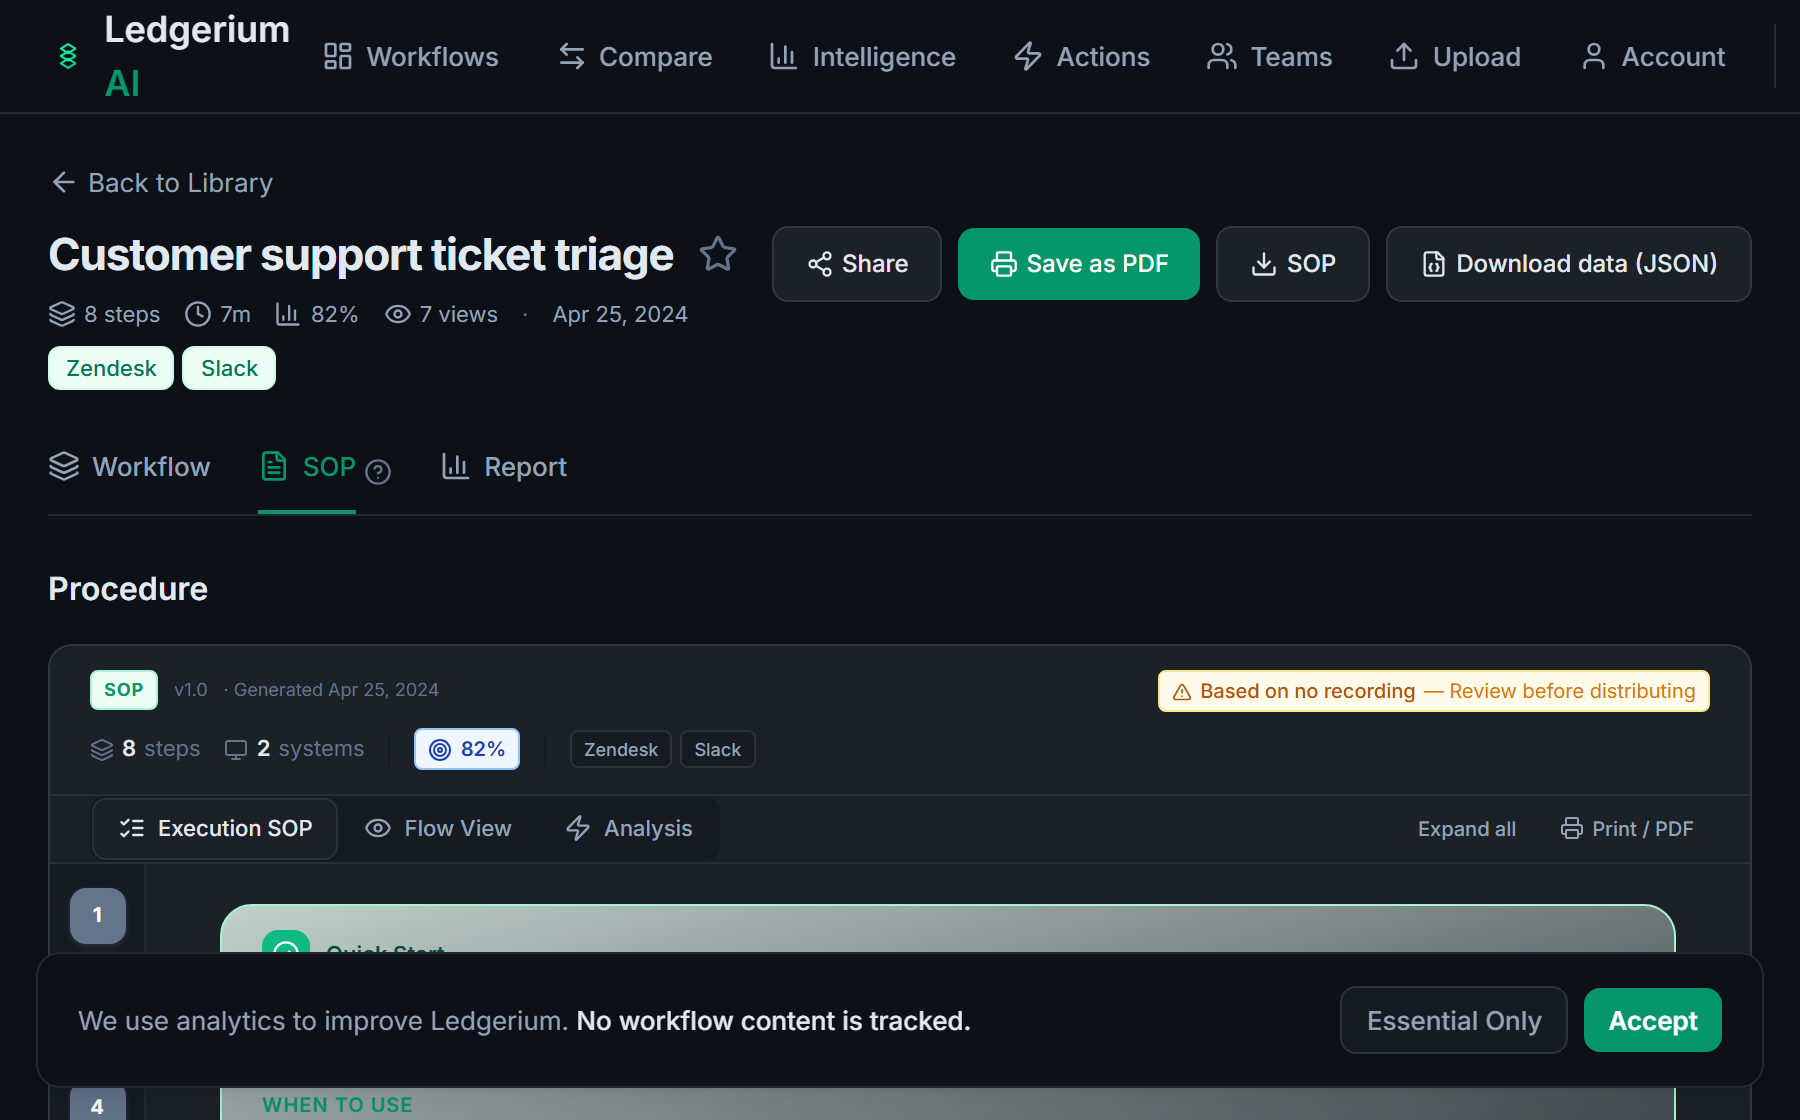The height and width of the screenshot is (1120, 1800).
Task: Open the Workflows nav item
Action: [411, 56]
